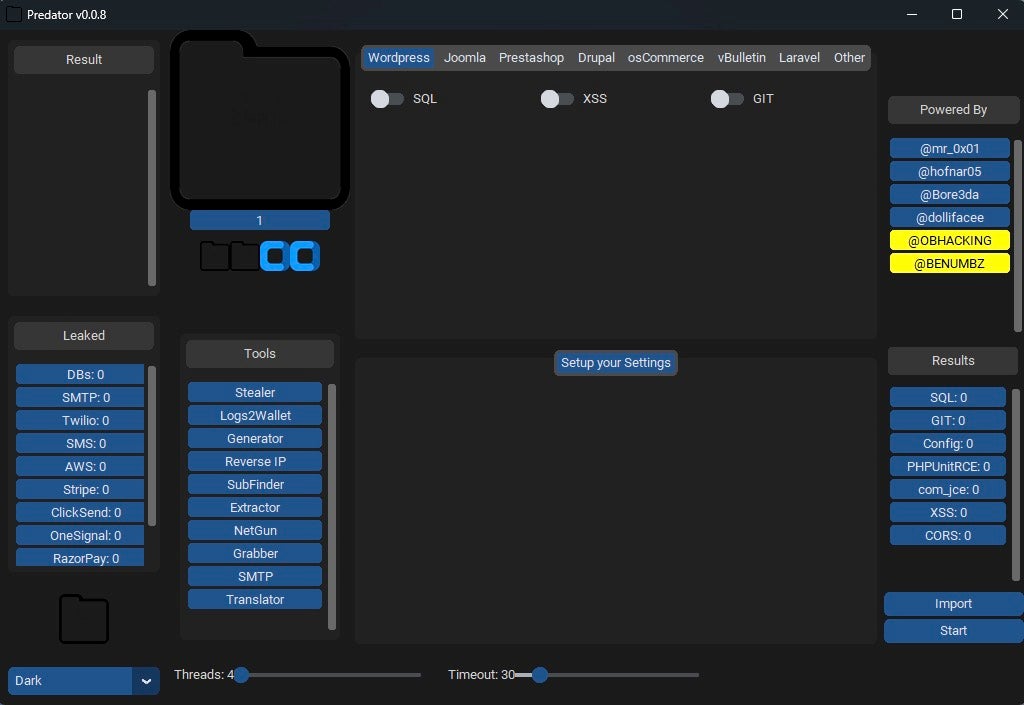Click the Threads slider handle
This screenshot has width=1024, height=705.
coord(241,675)
